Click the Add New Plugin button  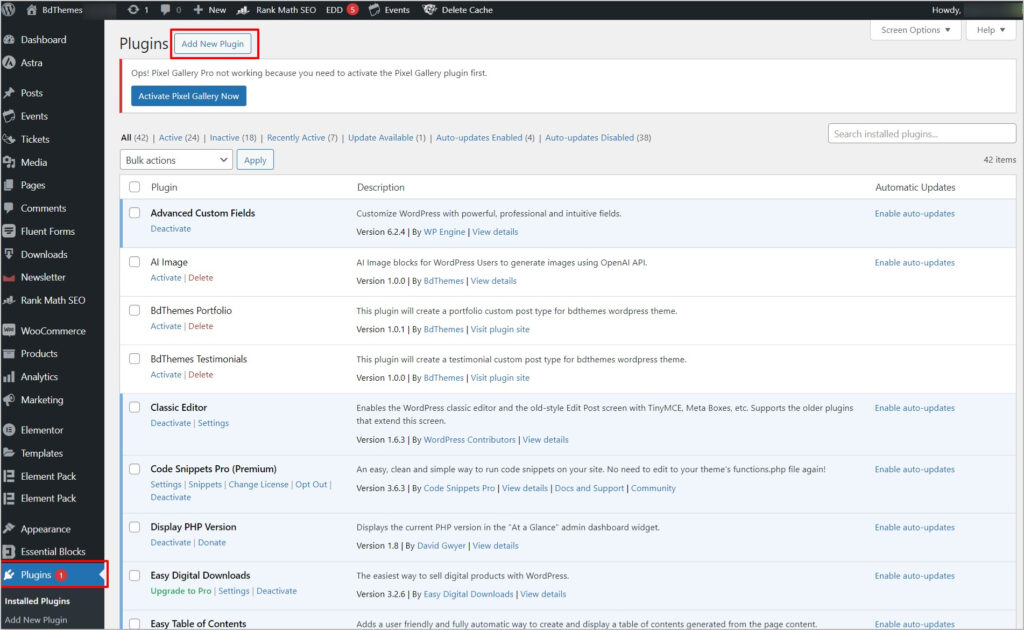tap(213, 44)
